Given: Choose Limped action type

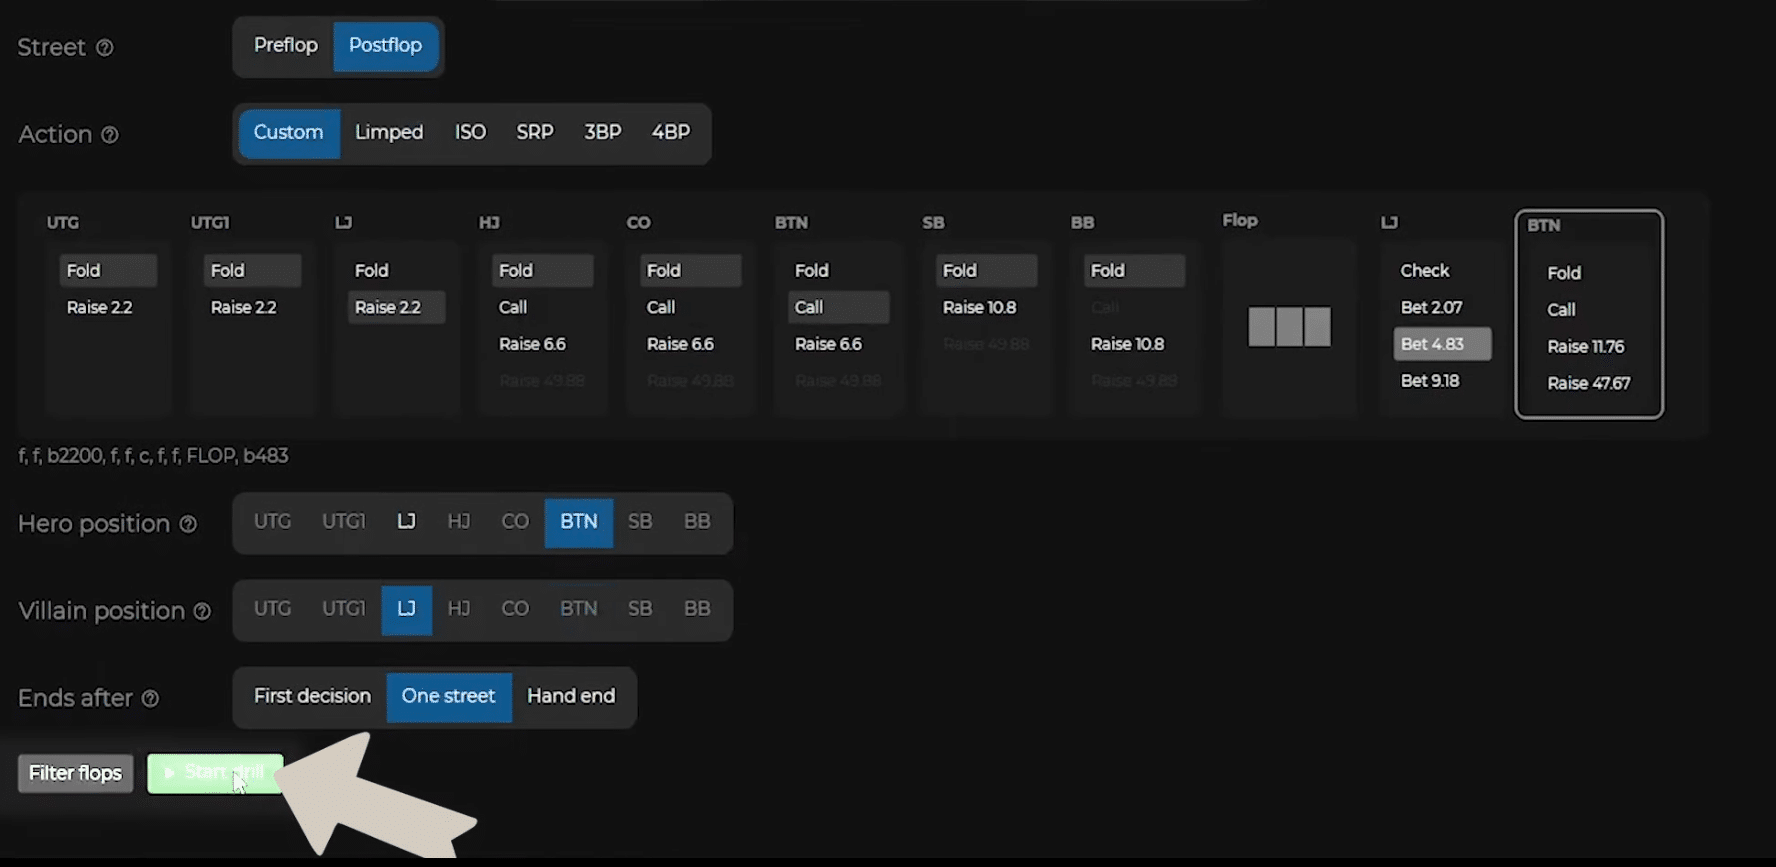Looking at the screenshot, I should [389, 133].
